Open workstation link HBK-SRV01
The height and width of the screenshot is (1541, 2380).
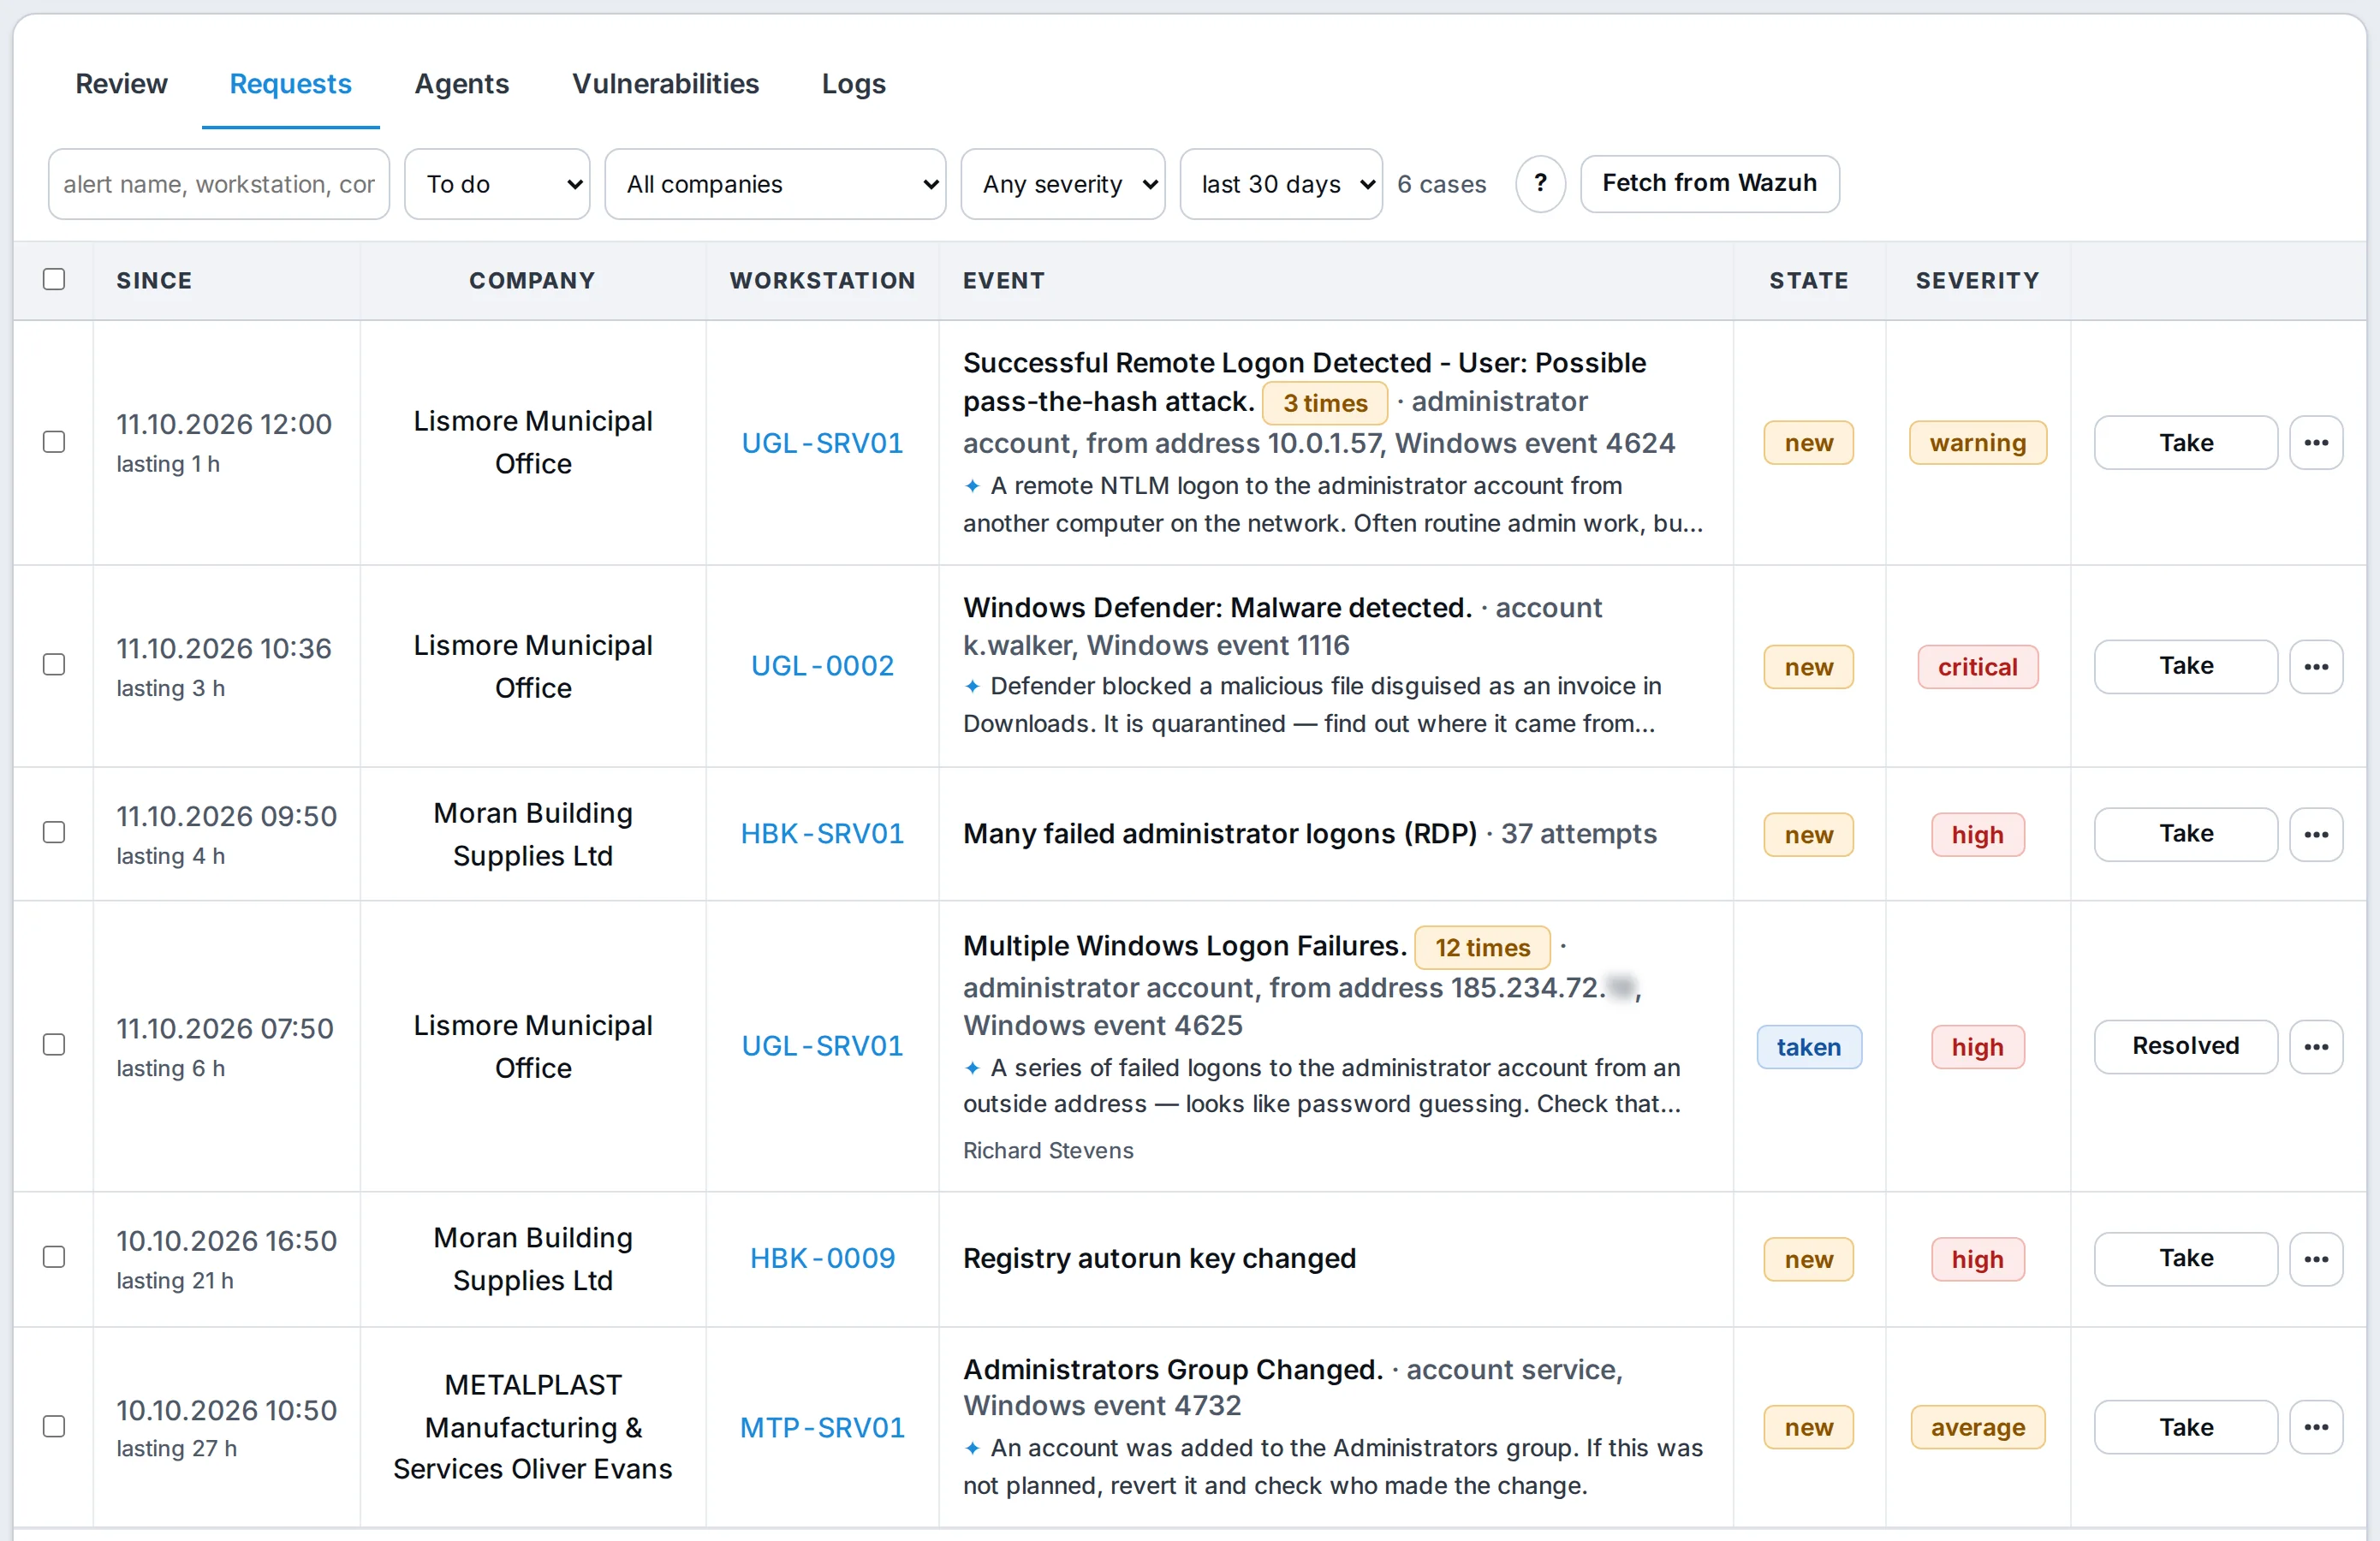pyautogui.click(x=822, y=834)
